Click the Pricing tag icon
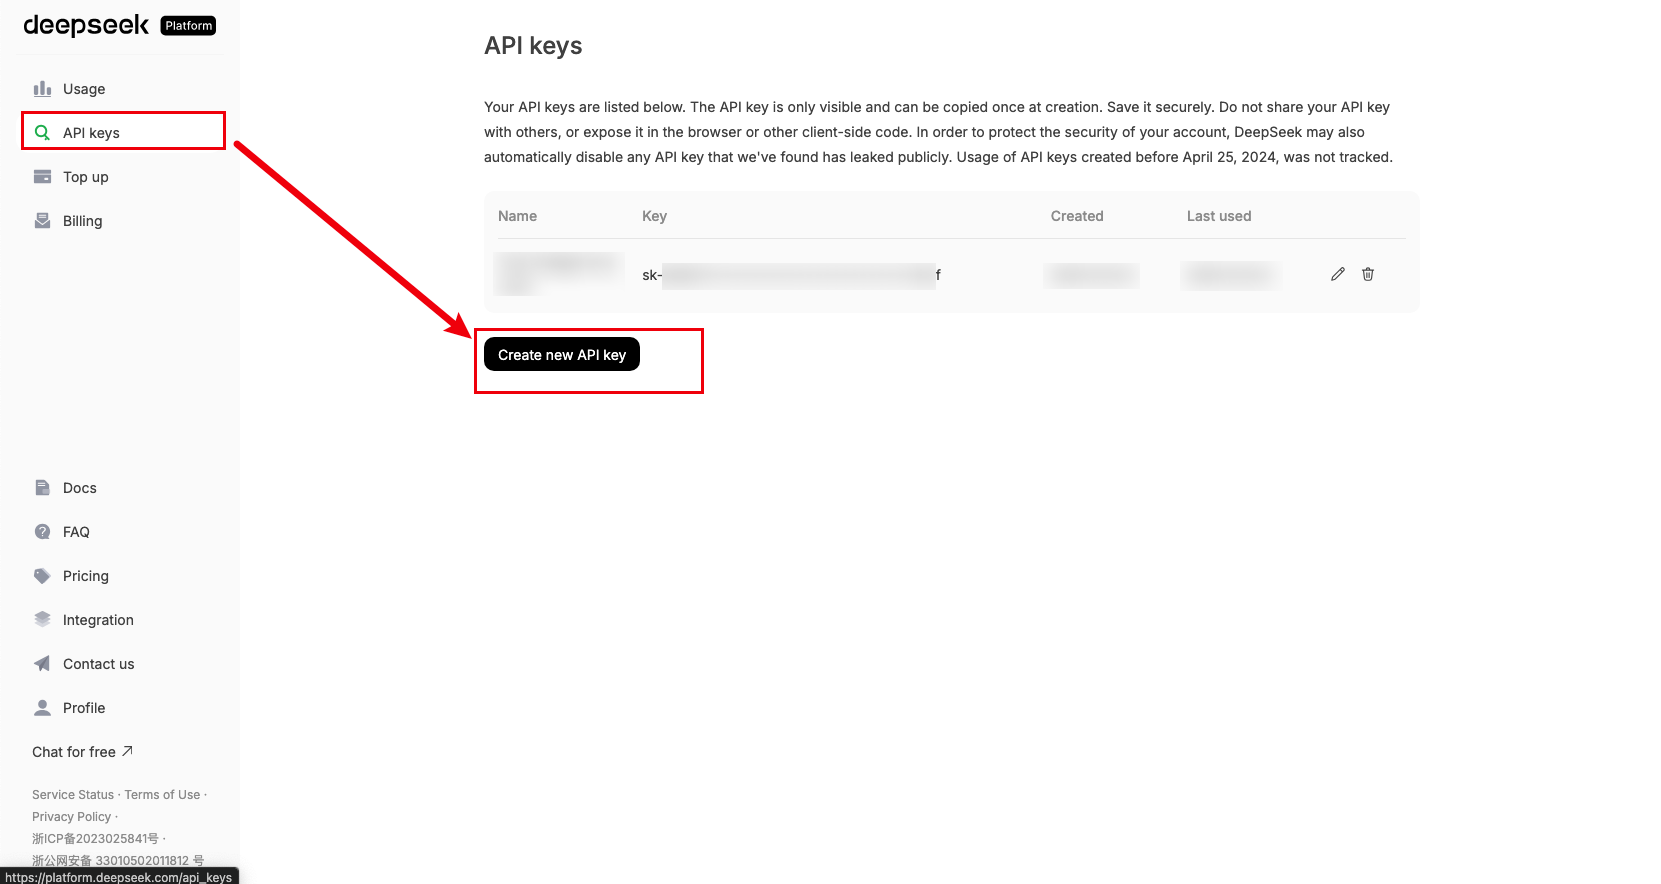This screenshot has height=884, width=1661. click(x=42, y=576)
